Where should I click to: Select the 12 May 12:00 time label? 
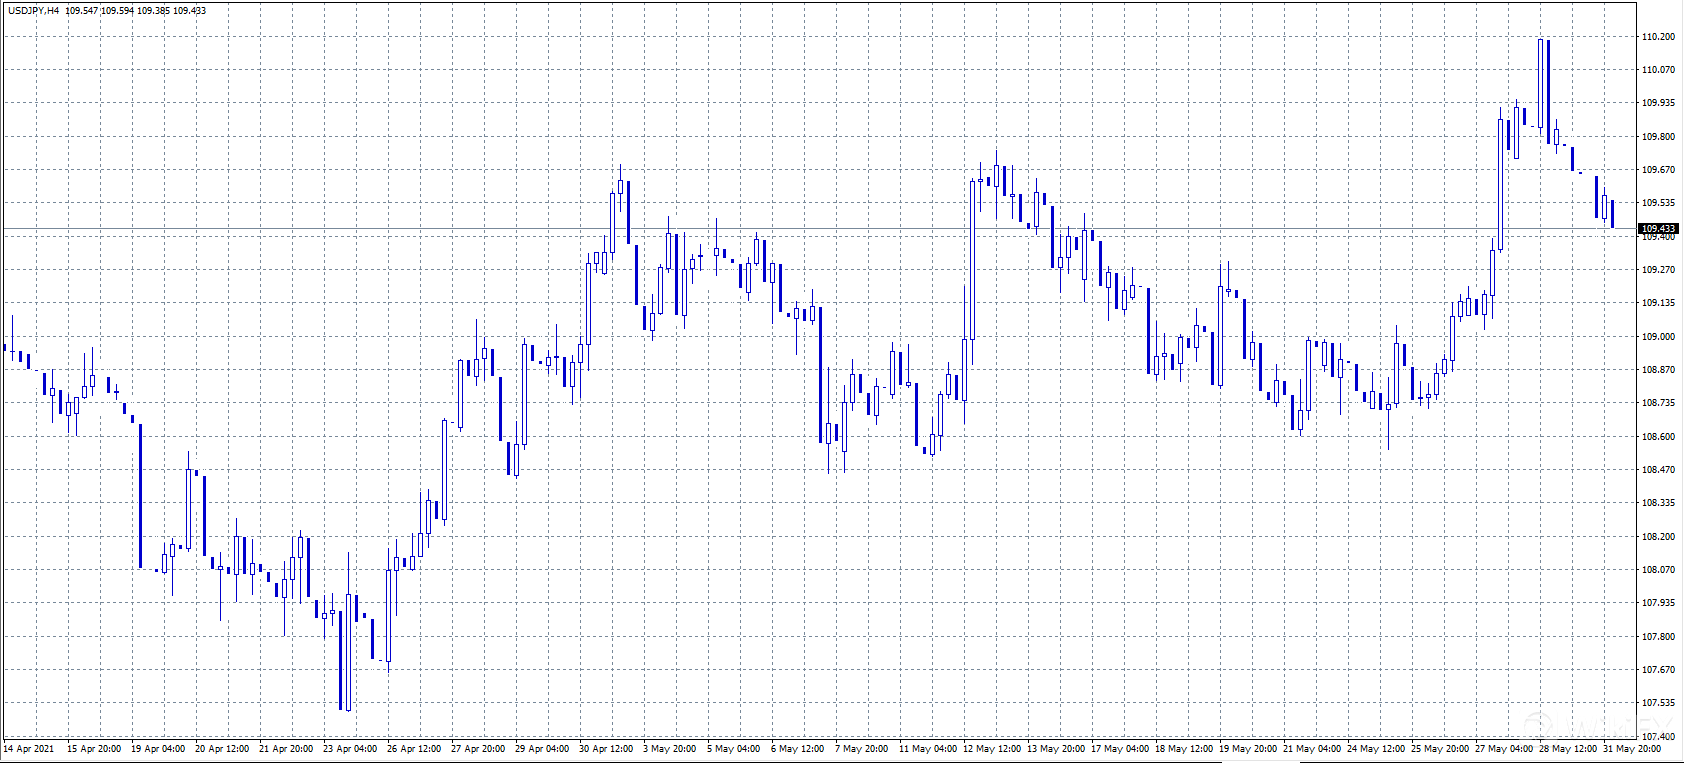click(992, 749)
